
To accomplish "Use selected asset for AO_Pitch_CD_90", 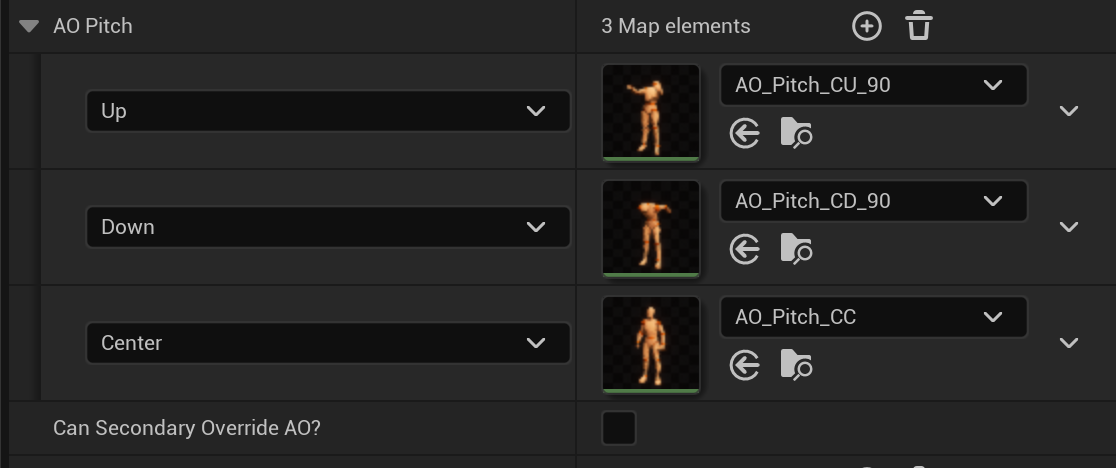I will (x=745, y=249).
